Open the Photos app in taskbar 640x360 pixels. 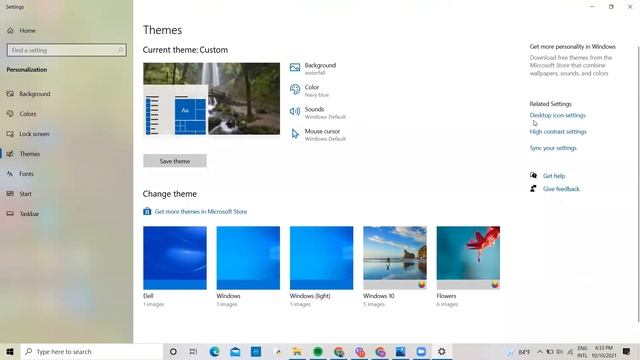pos(400,351)
